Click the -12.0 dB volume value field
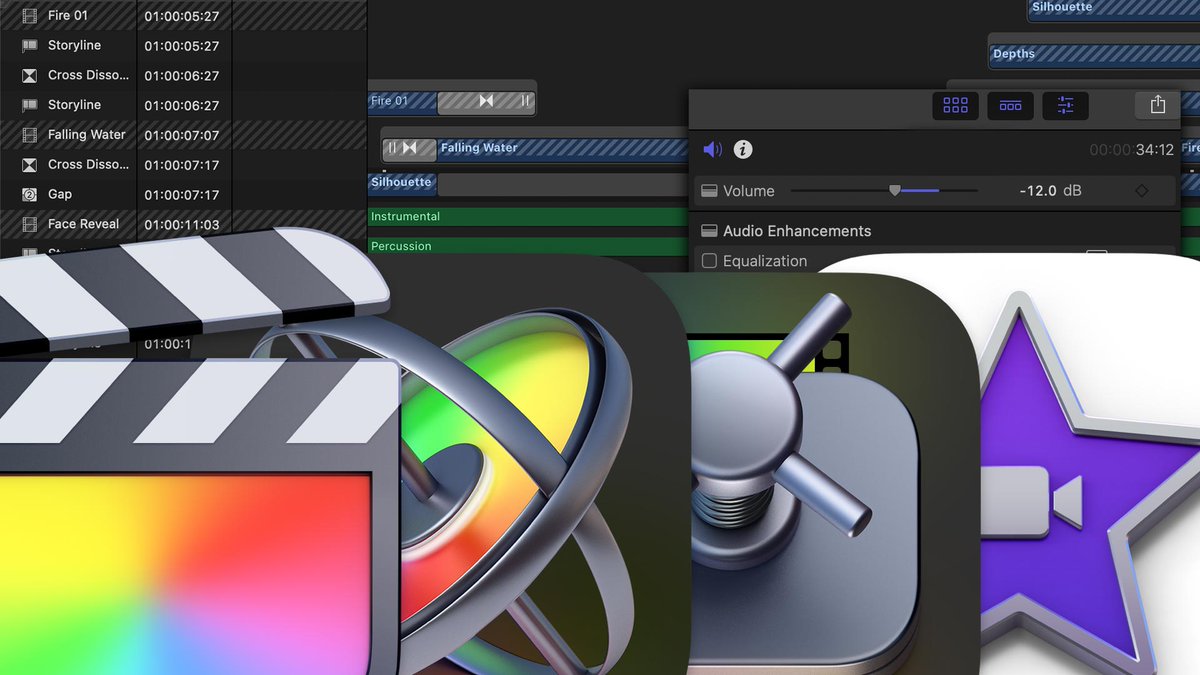The image size is (1200, 675). (x=1050, y=190)
